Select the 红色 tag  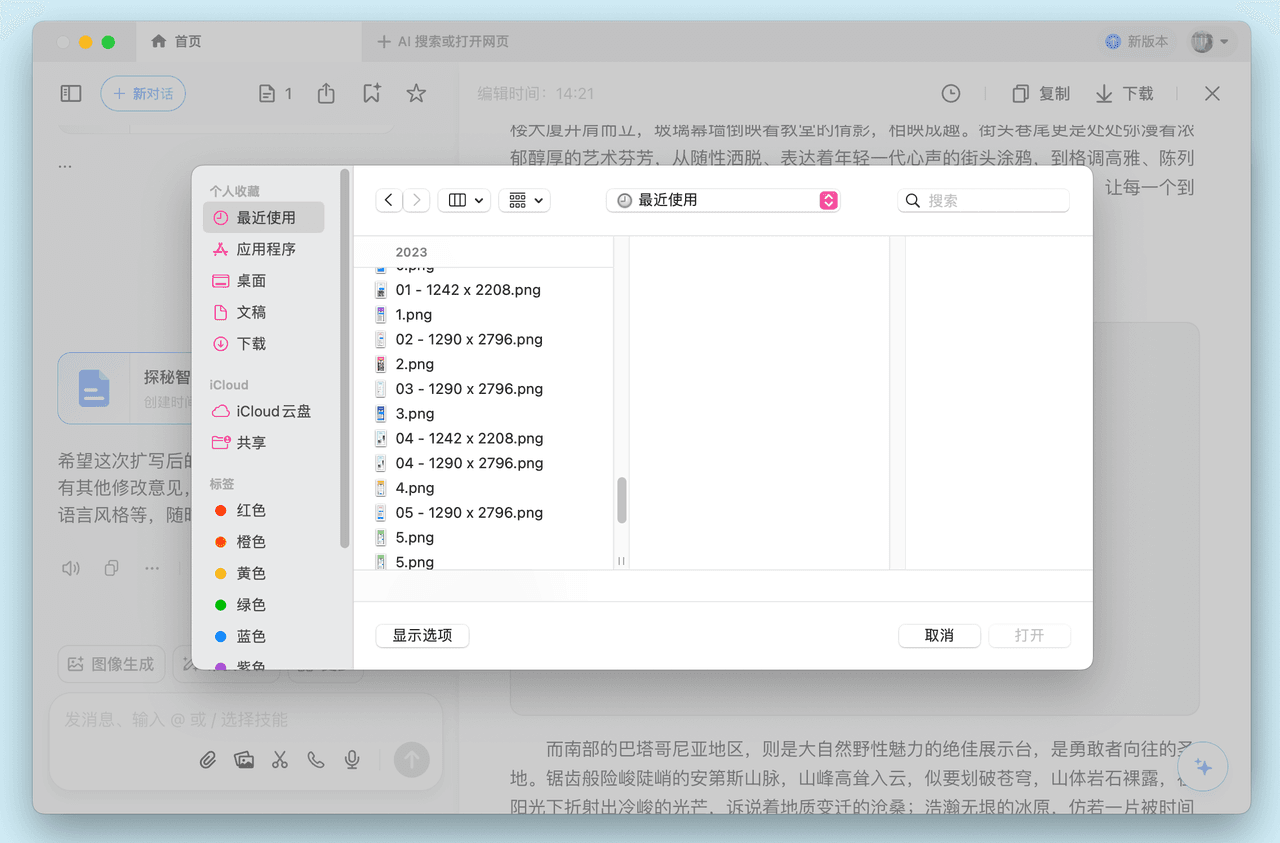coord(251,510)
